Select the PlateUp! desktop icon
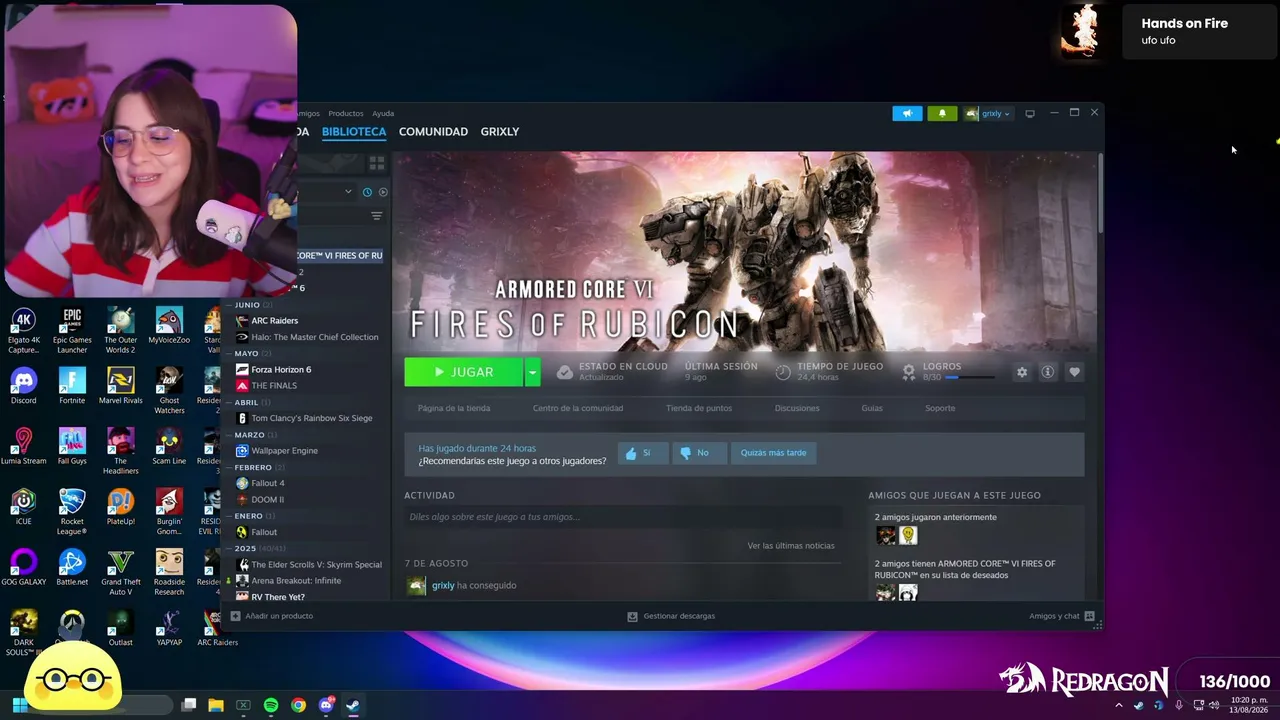This screenshot has width=1280, height=720. tap(120, 507)
